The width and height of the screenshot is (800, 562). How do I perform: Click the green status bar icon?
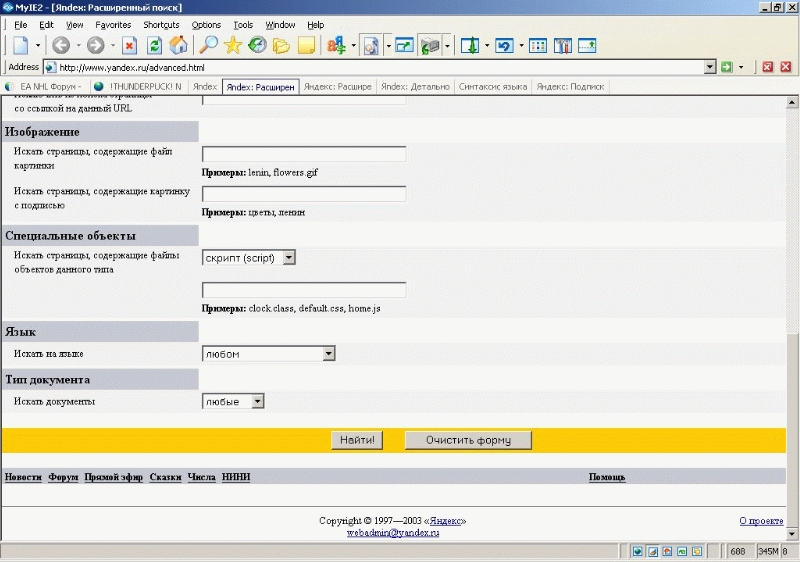[682, 551]
